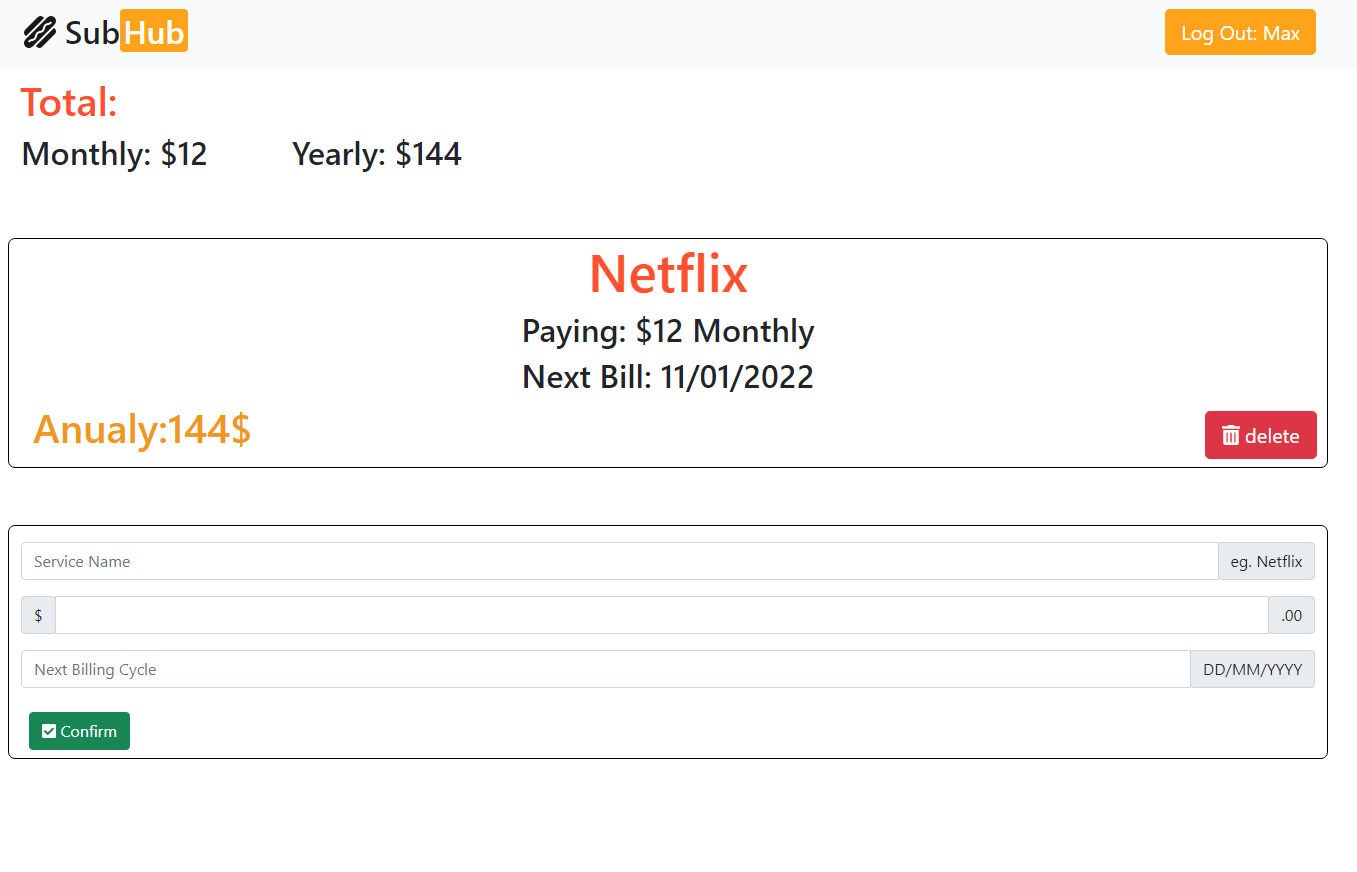The width and height of the screenshot is (1357, 872).
Task: Click 'Next Bill: 11/01/2022' text
Action: click(668, 377)
